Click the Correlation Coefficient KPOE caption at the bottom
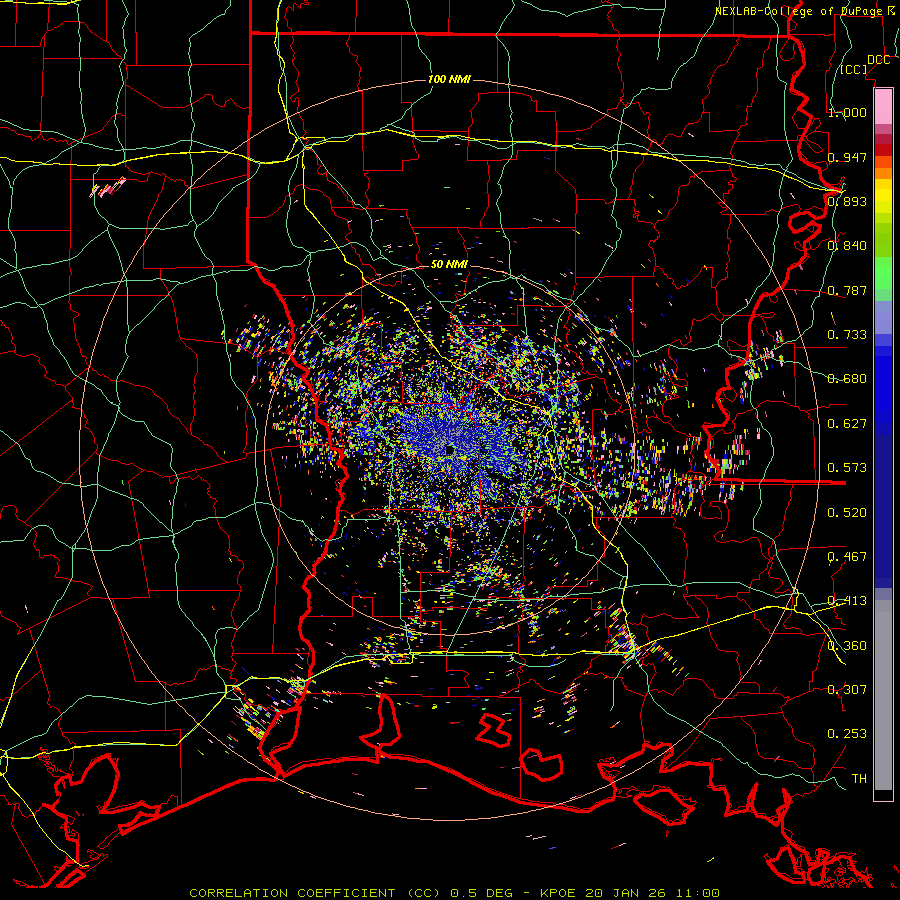900x900 pixels. click(x=454, y=893)
